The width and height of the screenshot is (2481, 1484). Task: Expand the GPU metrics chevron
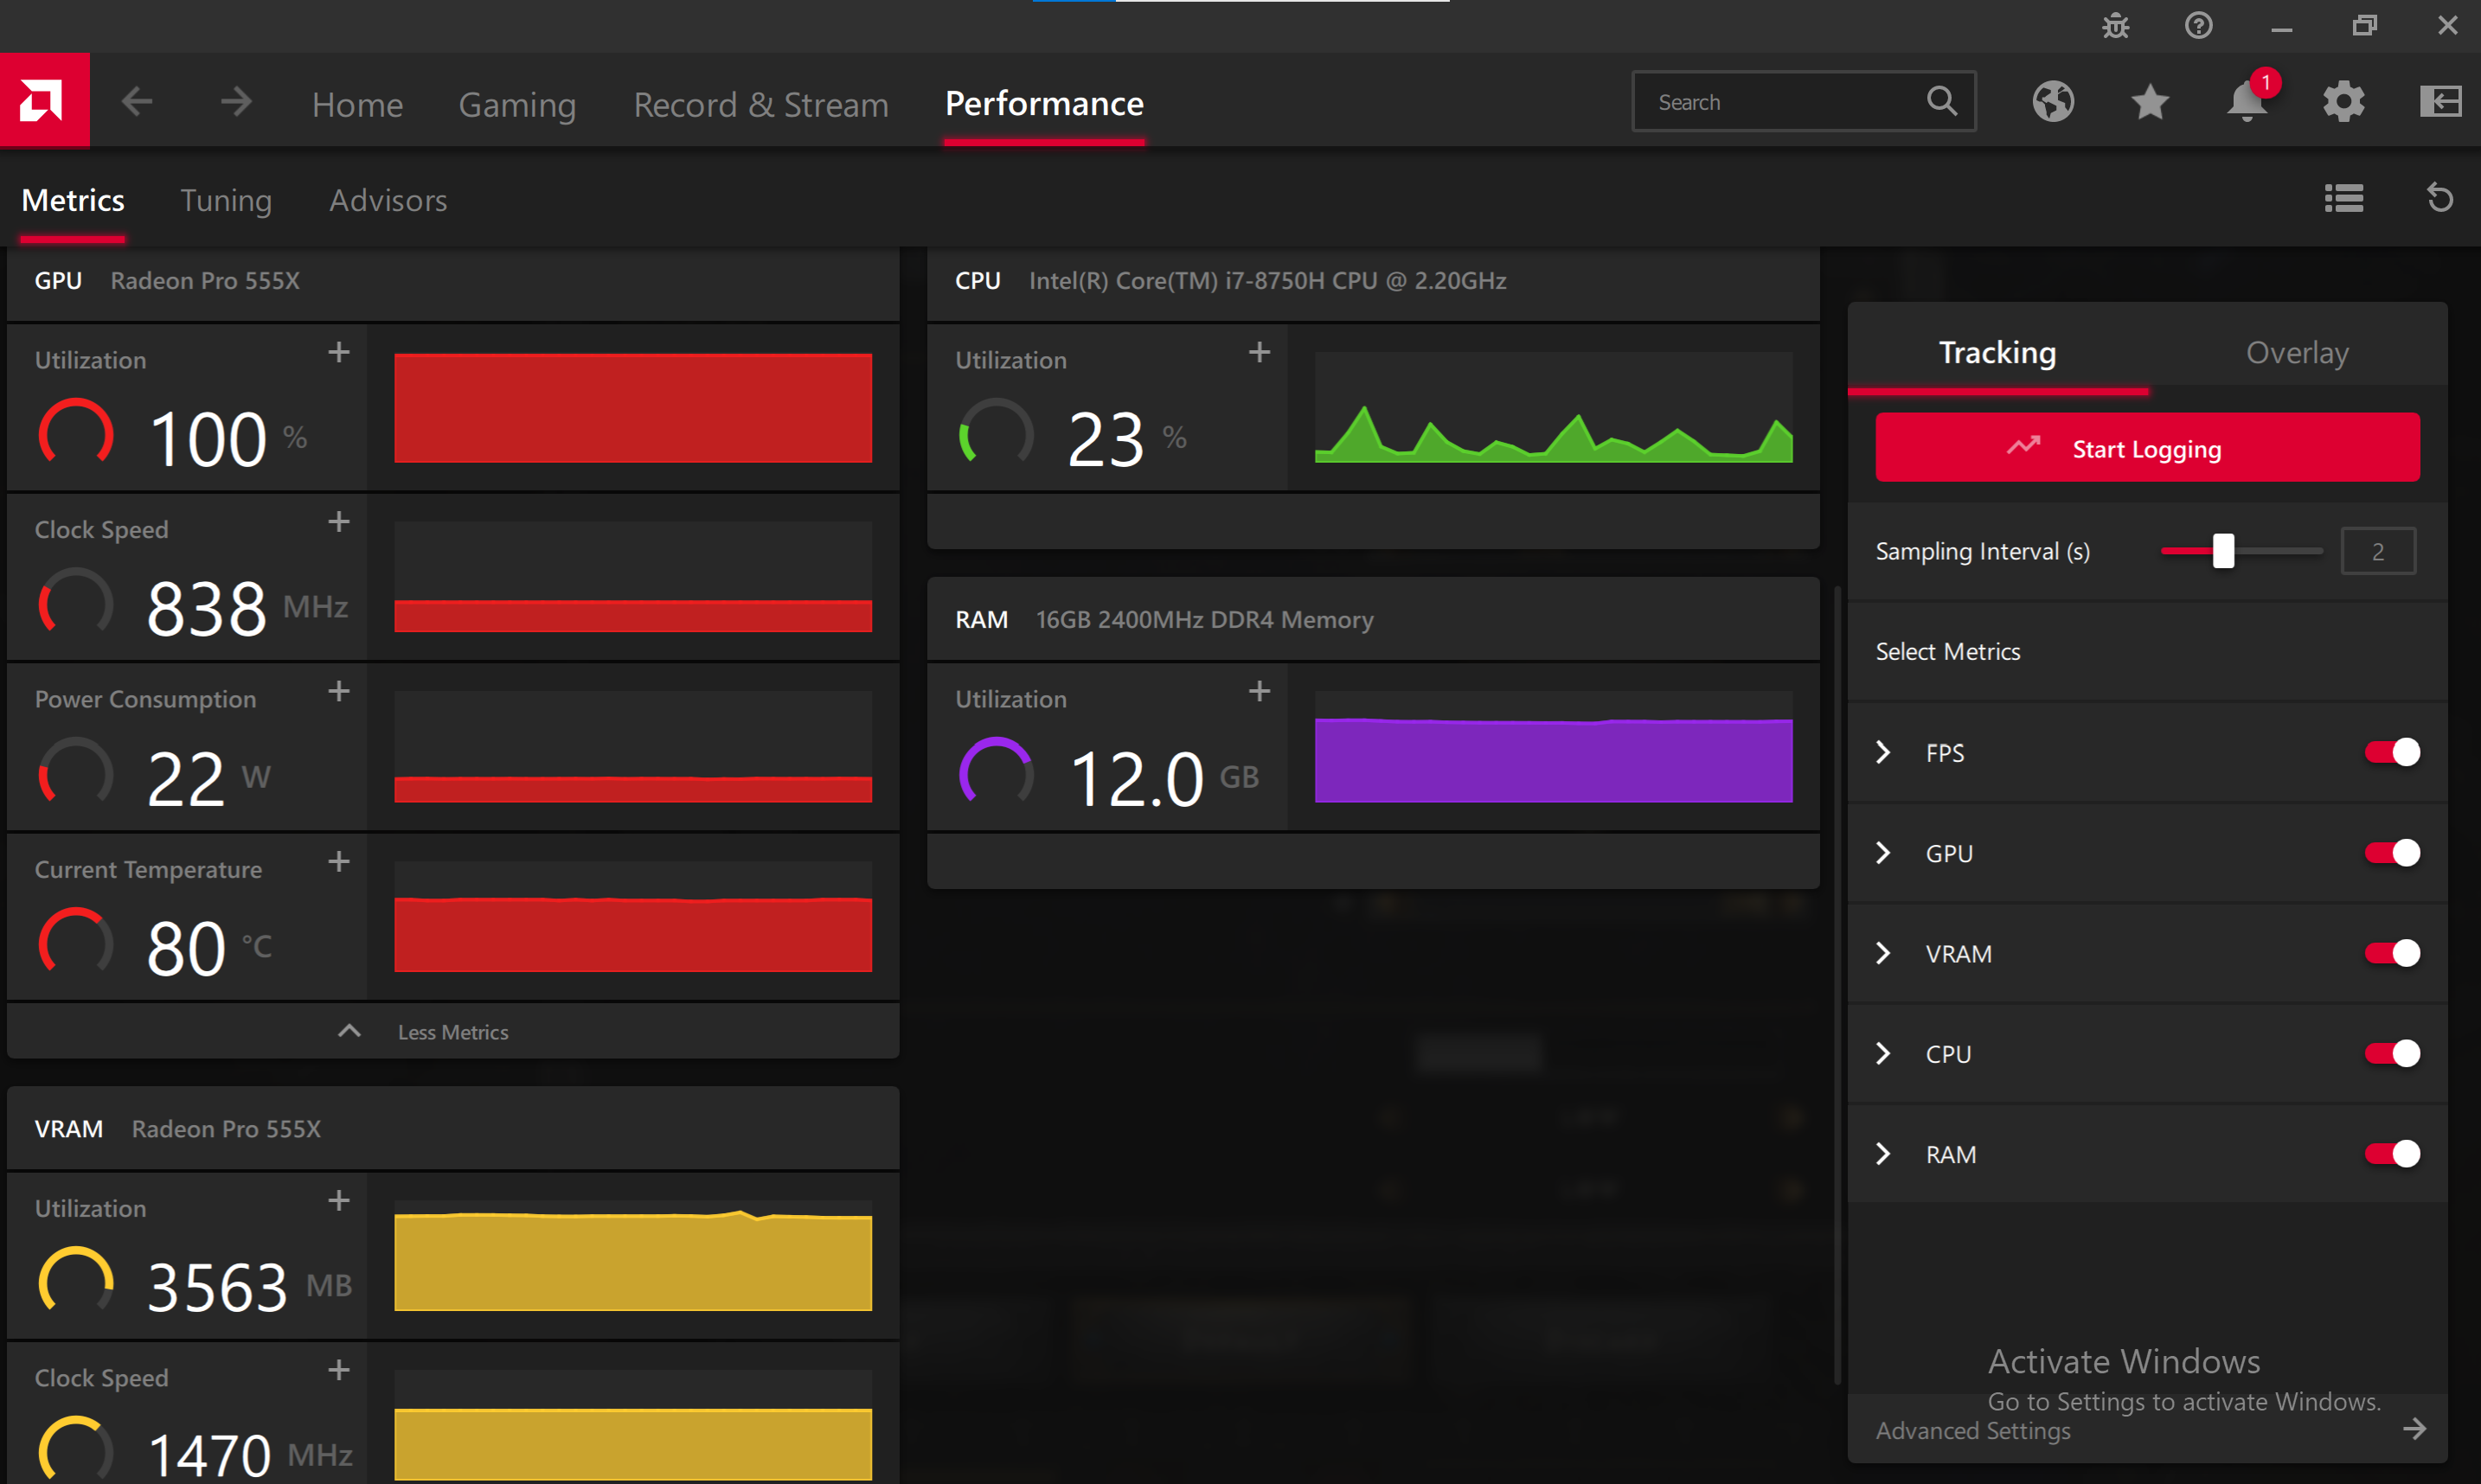coord(1884,853)
